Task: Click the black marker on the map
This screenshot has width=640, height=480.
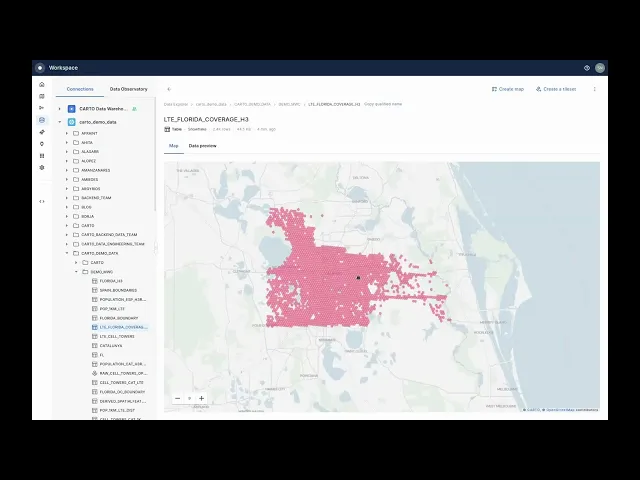Action: 358,278
